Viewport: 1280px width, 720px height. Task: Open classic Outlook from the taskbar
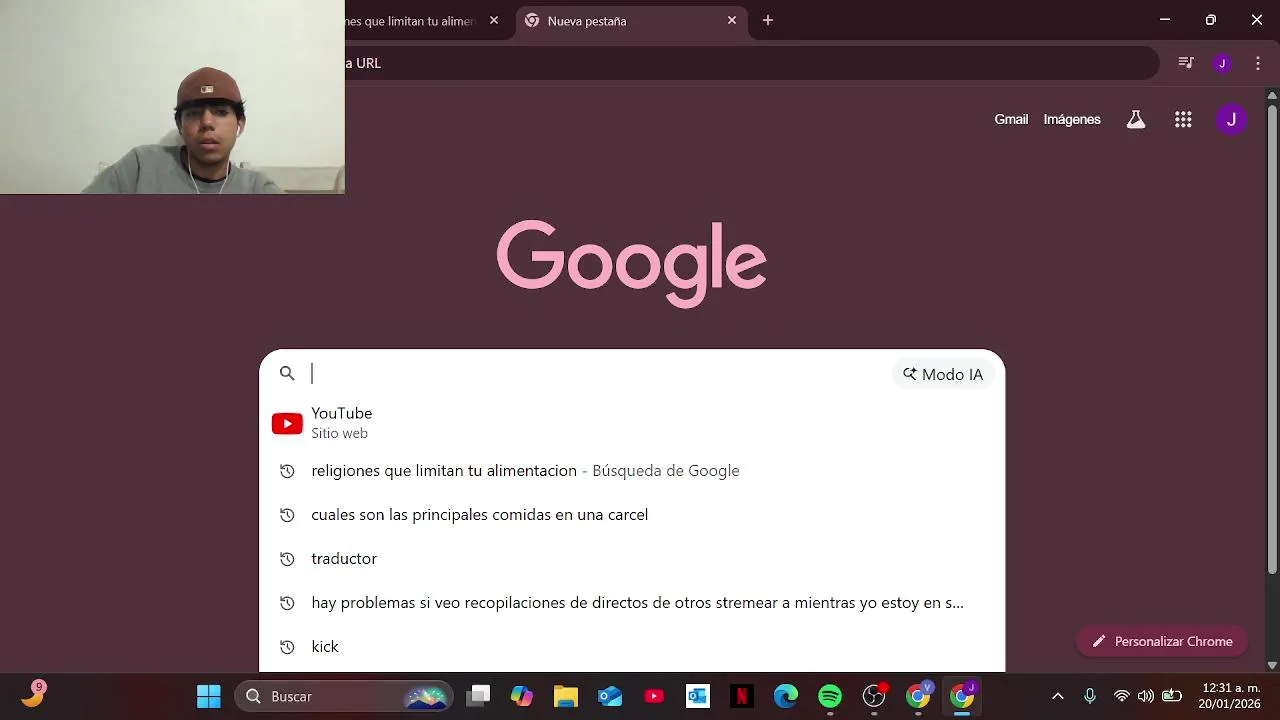(x=698, y=696)
